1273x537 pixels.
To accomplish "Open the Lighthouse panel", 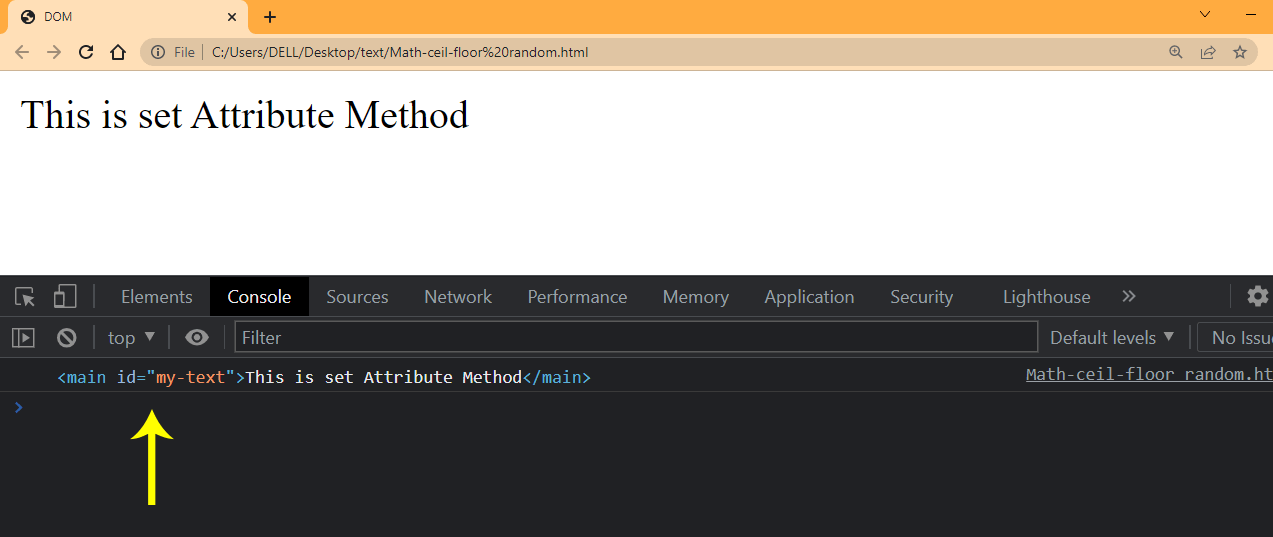I will [1046, 297].
